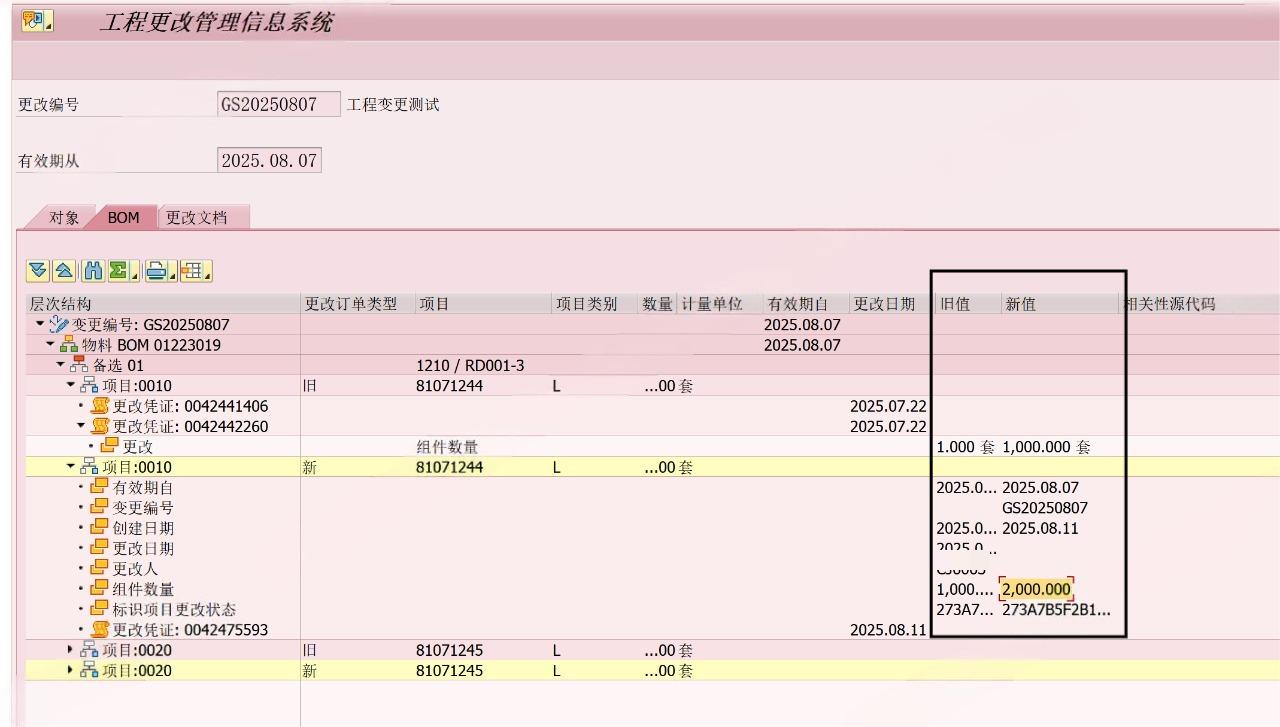Click the expand all toolbar icon
This screenshot has height=727, width=1280.
(37, 269)
